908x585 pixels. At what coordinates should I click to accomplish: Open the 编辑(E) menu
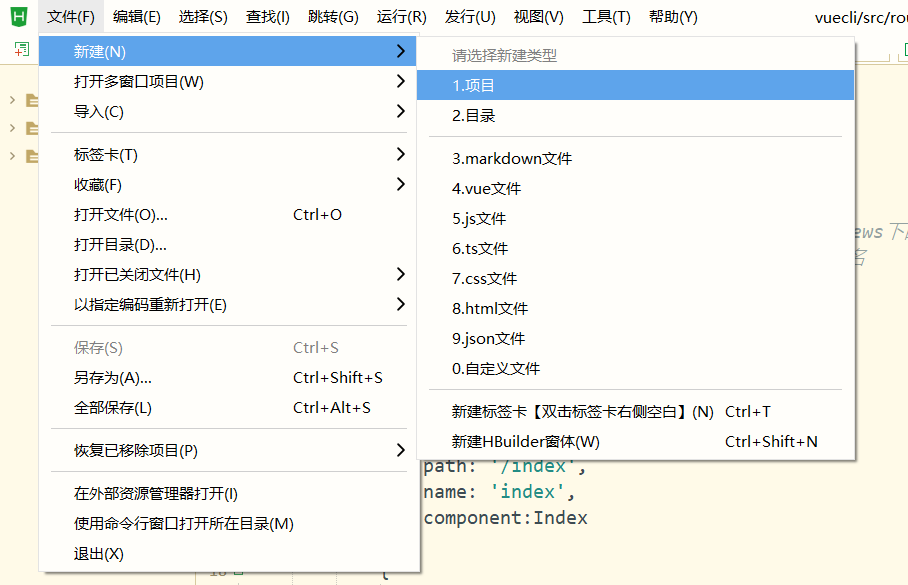pyautogui.click(x=137, y=17)
